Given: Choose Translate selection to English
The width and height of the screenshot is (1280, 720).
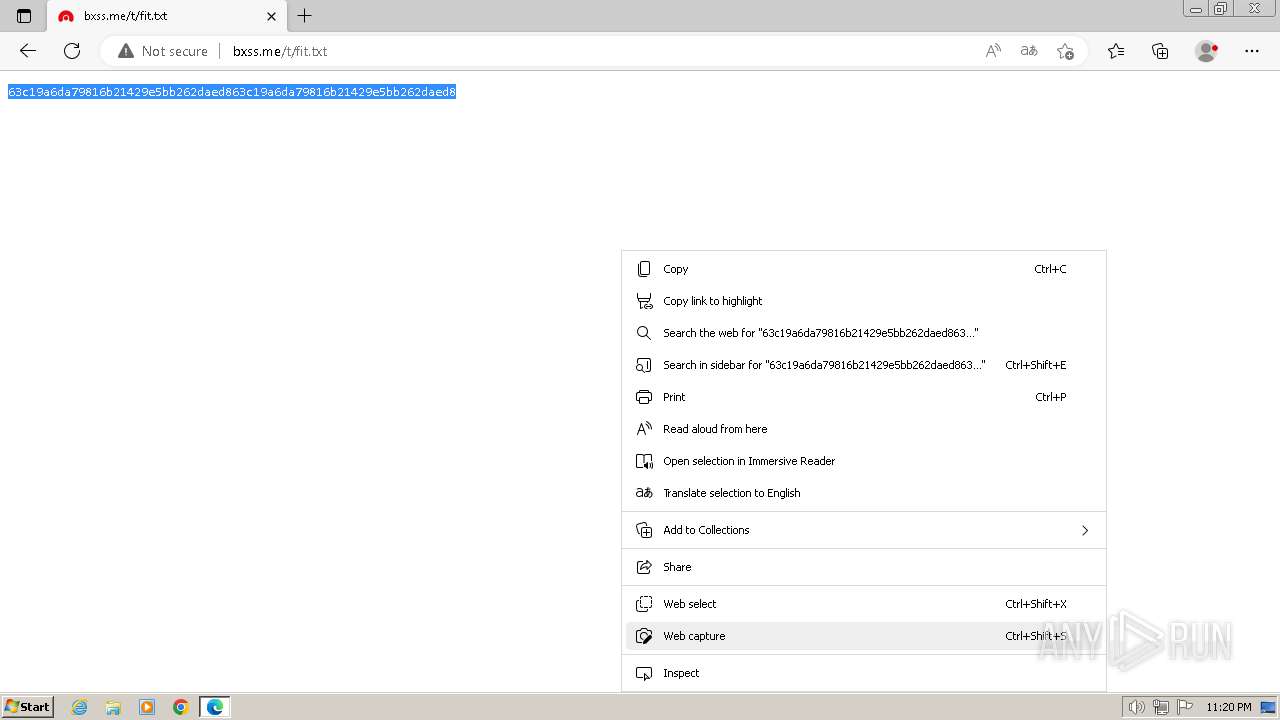Looking at the screenshot, I should 864,493.
